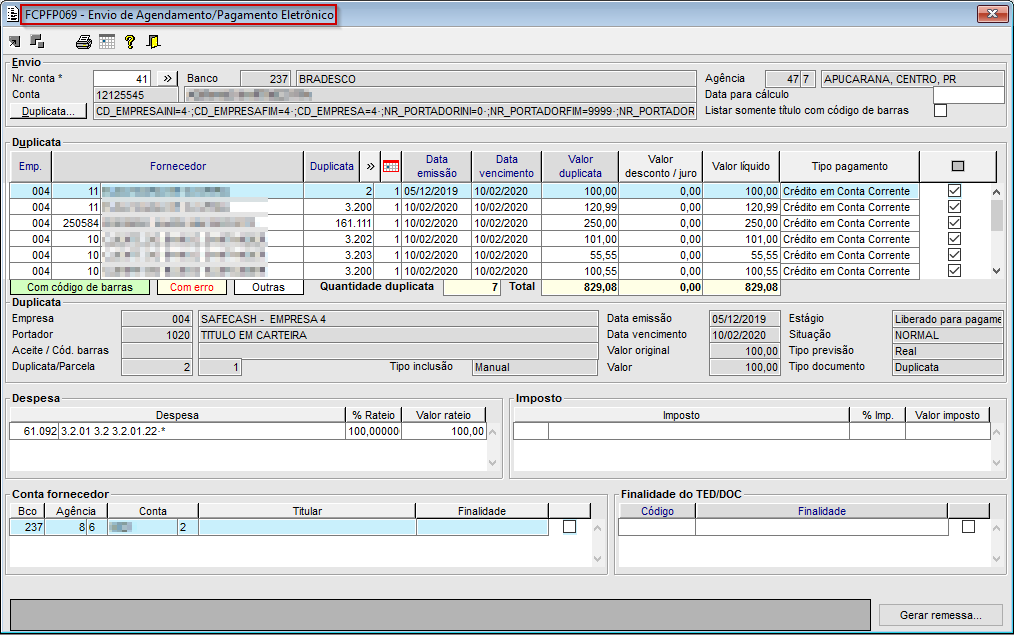The width and height of the screenshot is (1014, 635).
Task: Click the % Rateio value 100,00000
Action: pos(373,431)
